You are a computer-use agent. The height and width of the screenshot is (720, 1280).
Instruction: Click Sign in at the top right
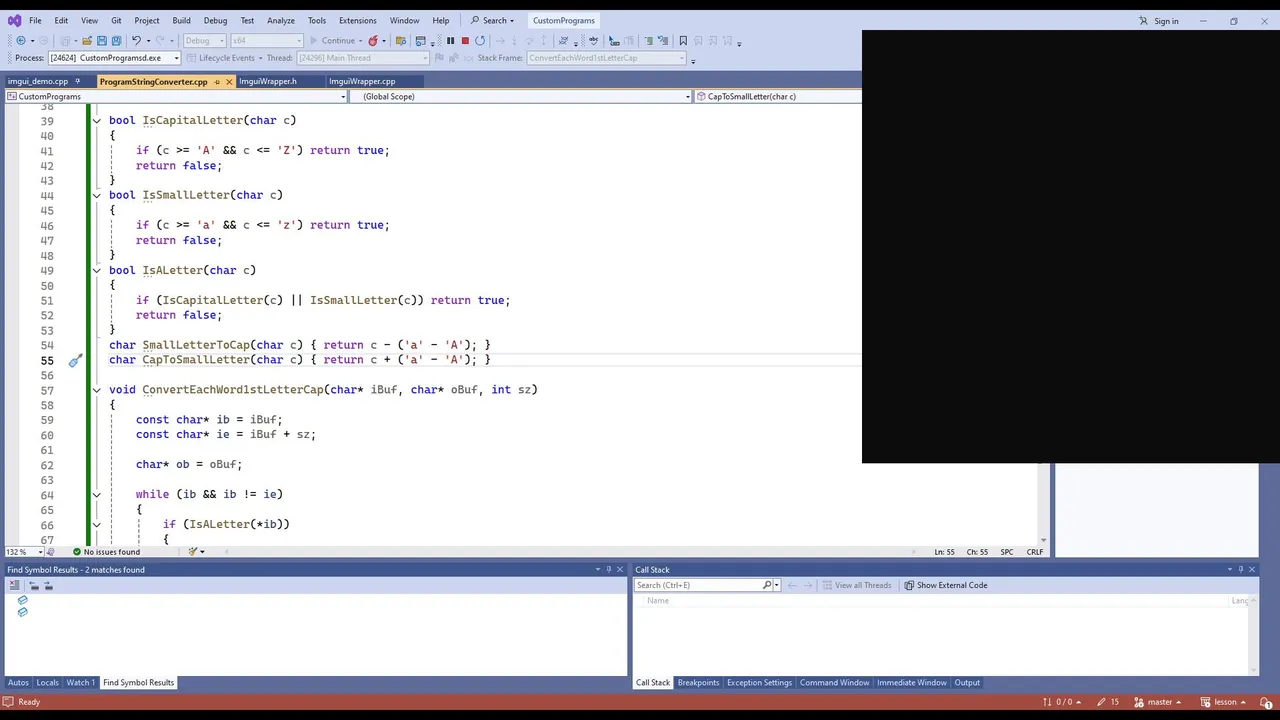click(1159, 21)
